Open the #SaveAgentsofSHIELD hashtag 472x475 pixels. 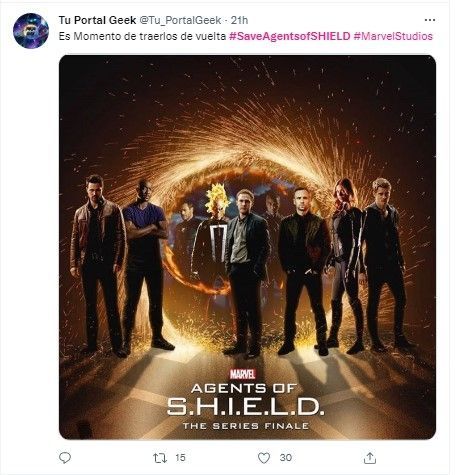(x=290, y=36)
